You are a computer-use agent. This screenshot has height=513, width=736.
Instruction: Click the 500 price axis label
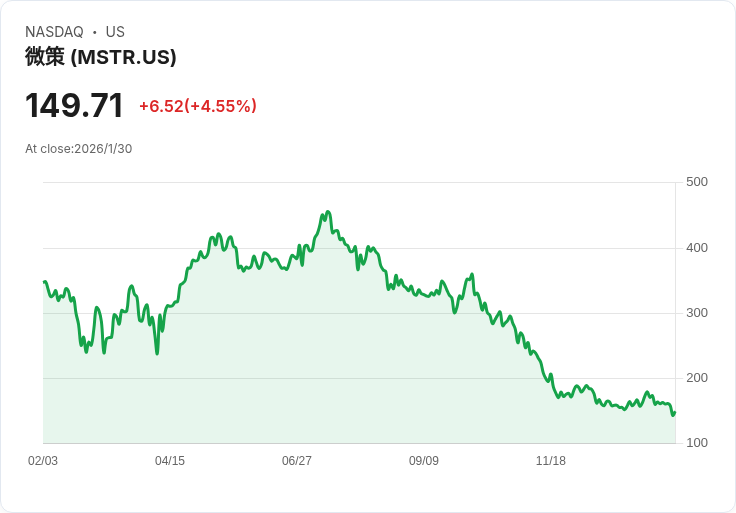(x=697, y=182)
